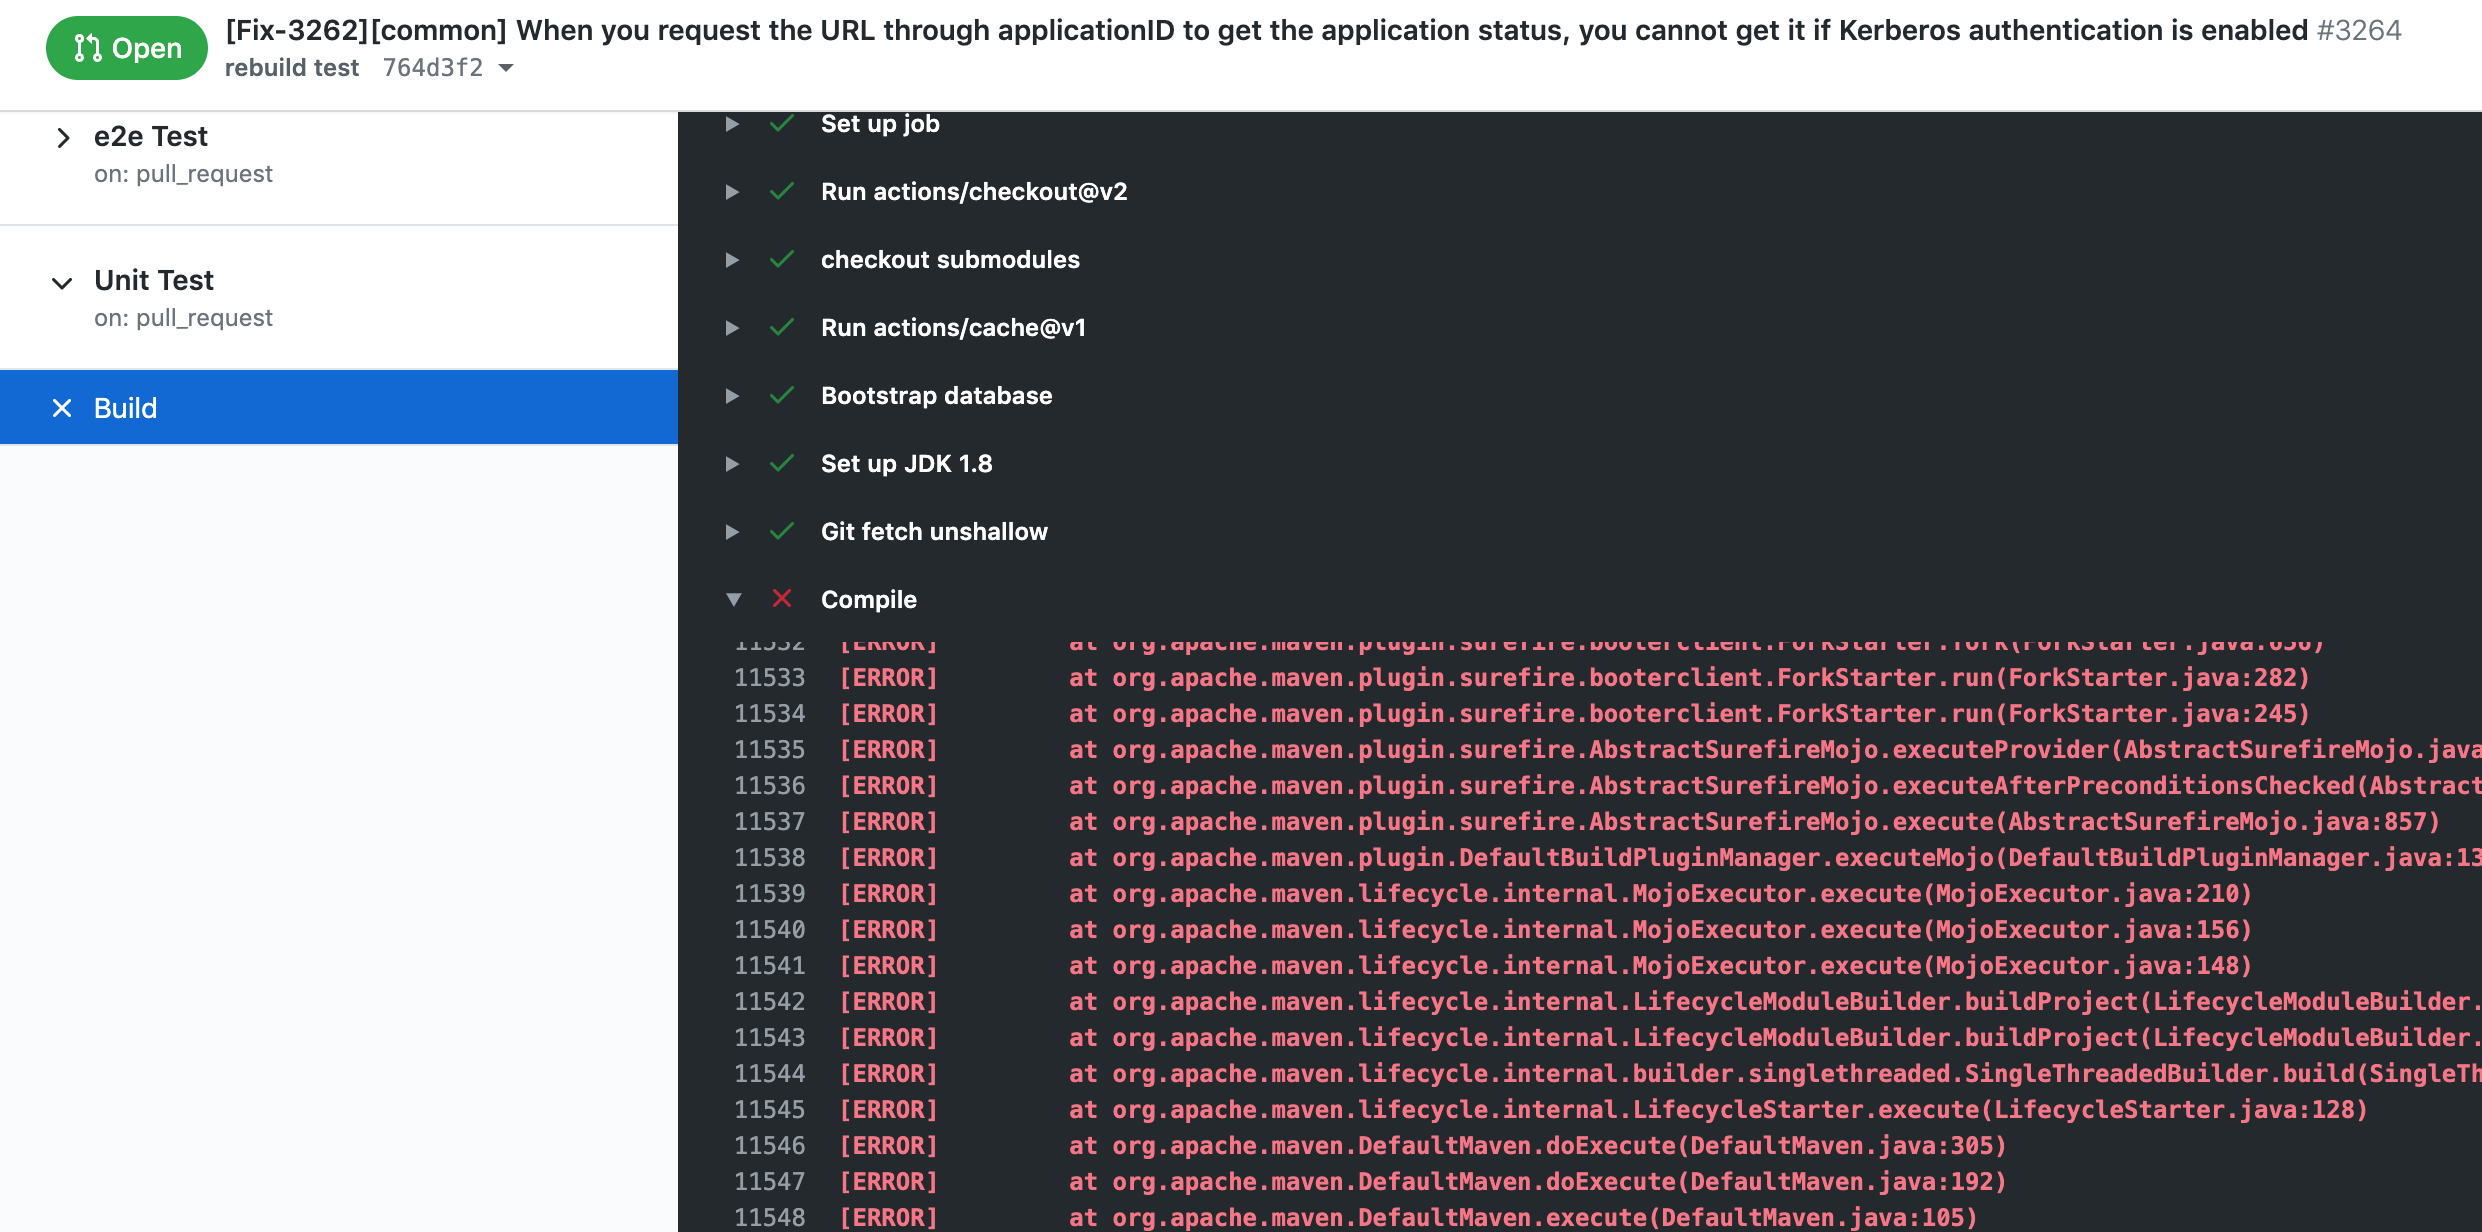
Task: Select the Build job in sidebar
Action: [339, 408]
